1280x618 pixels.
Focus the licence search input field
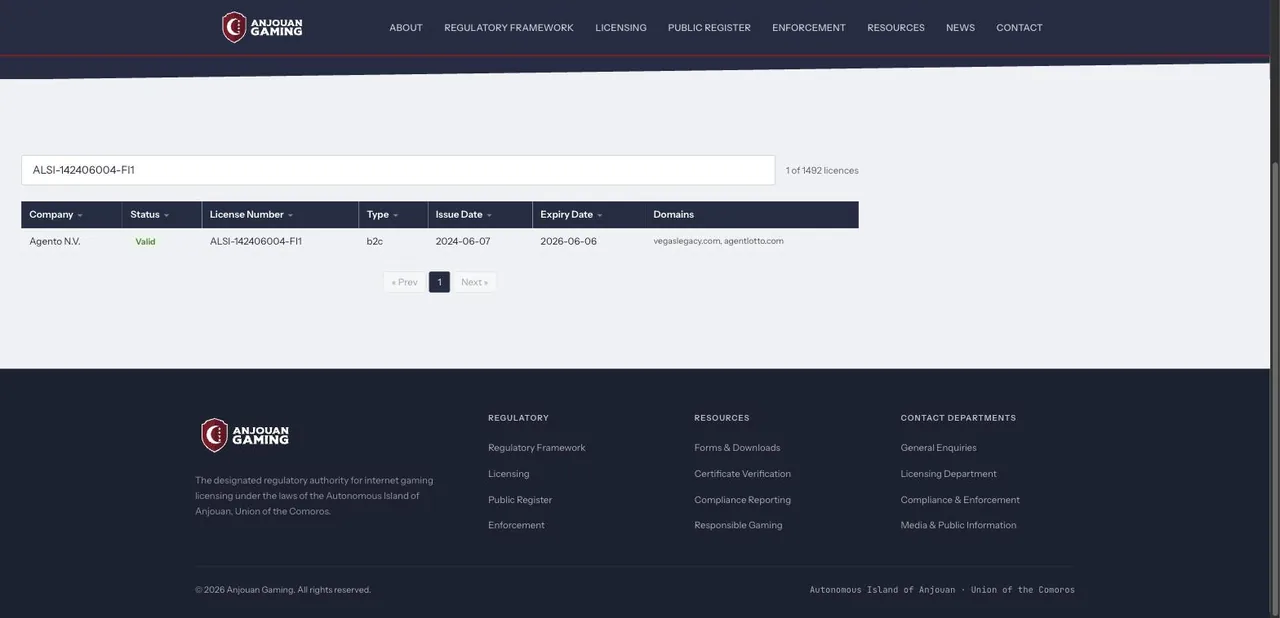click(x=398, y=170)
